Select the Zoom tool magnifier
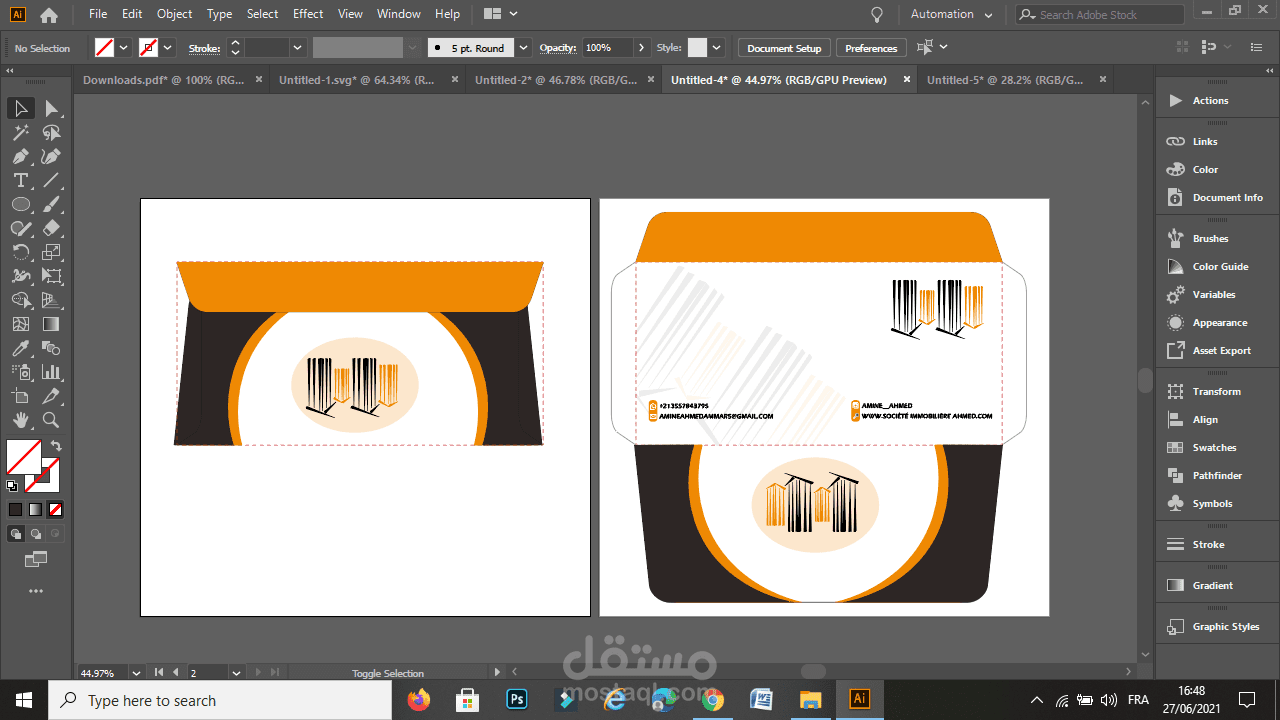The image size is (1280, 720). [x=51, y=420]
